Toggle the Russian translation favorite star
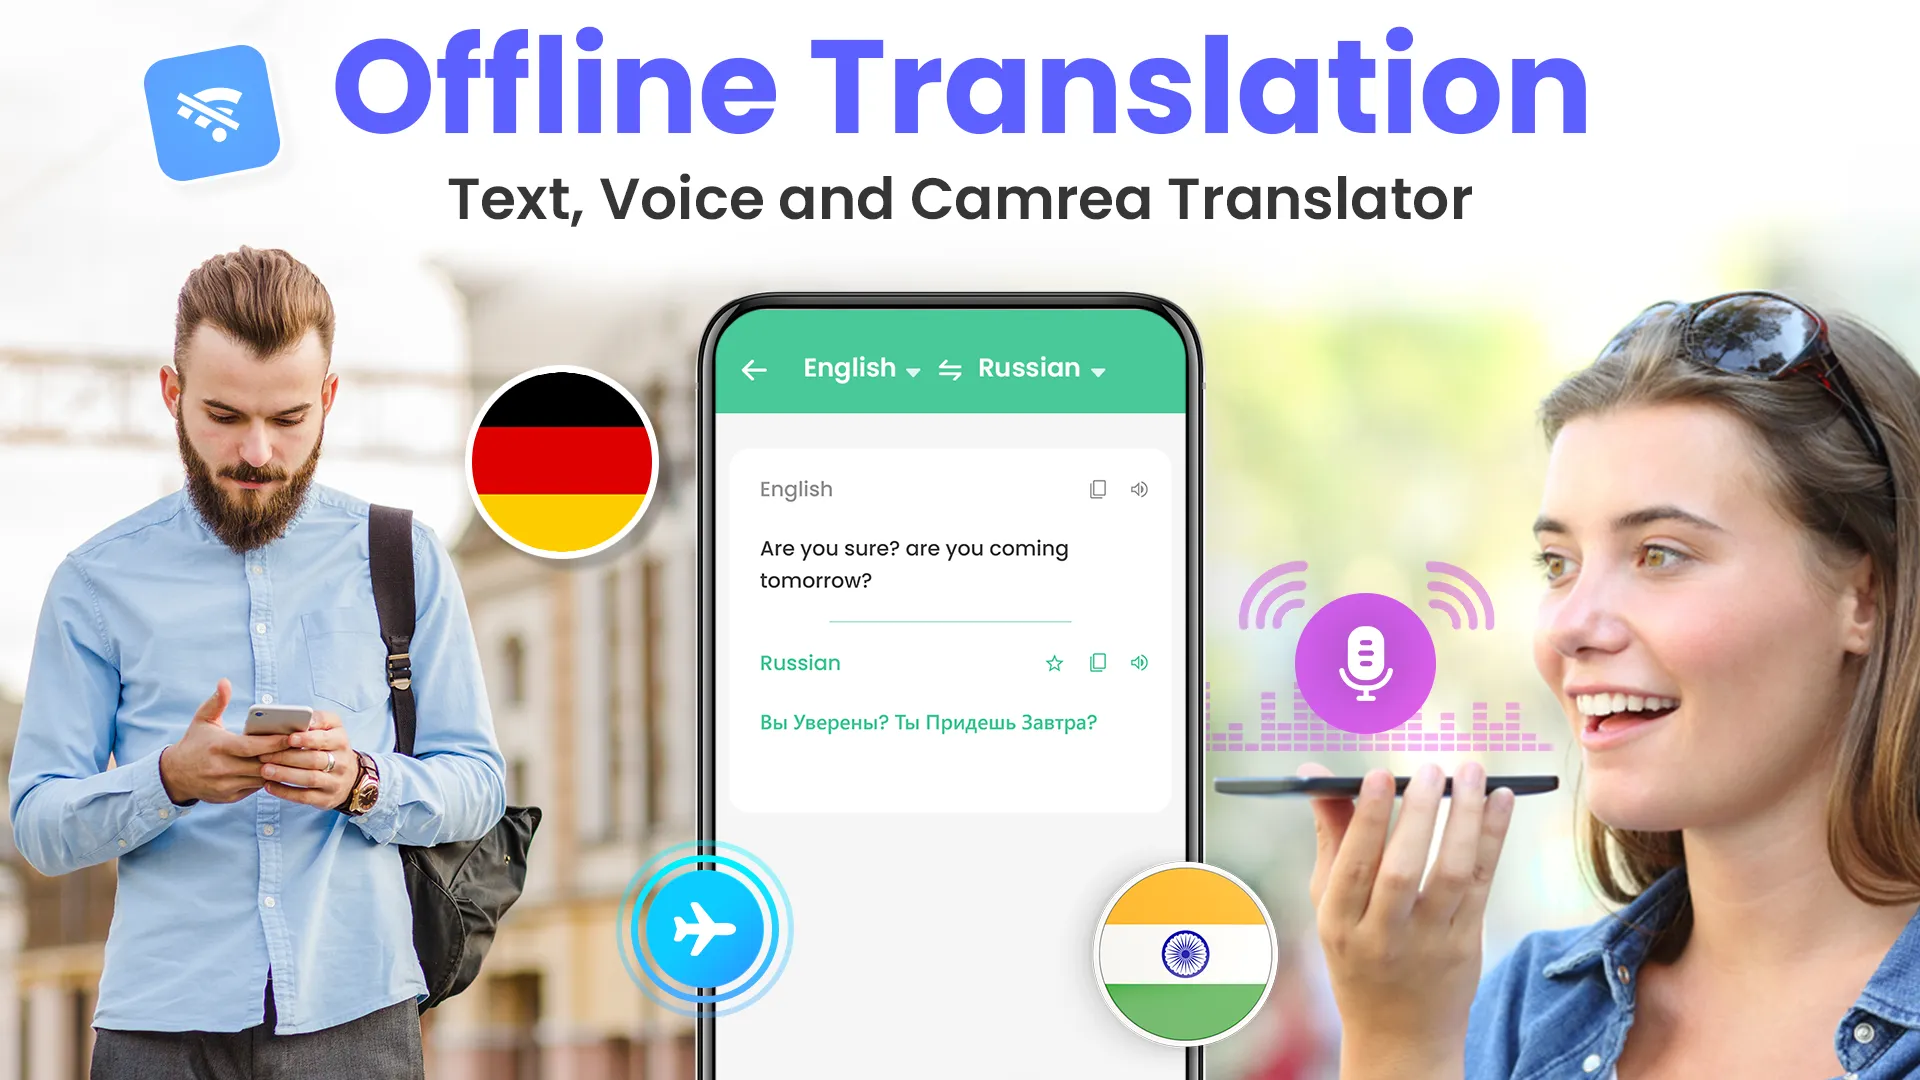This screenshot has height=1080, width=1920. 1054,663
